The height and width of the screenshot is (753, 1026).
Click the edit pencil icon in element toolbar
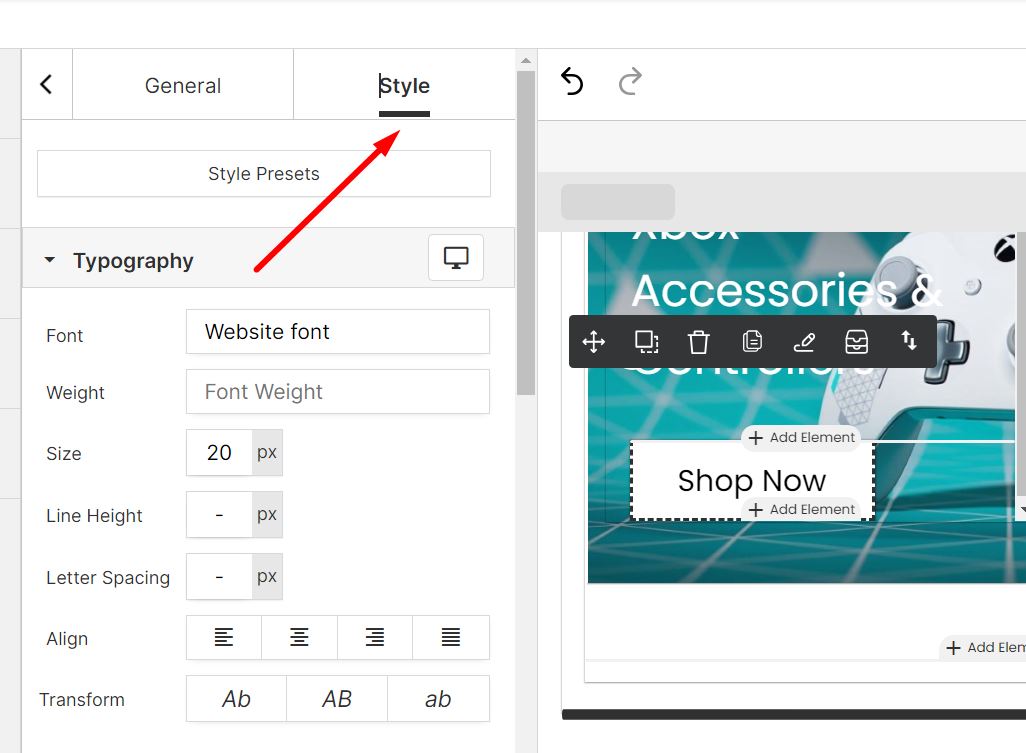pos(804,341)
